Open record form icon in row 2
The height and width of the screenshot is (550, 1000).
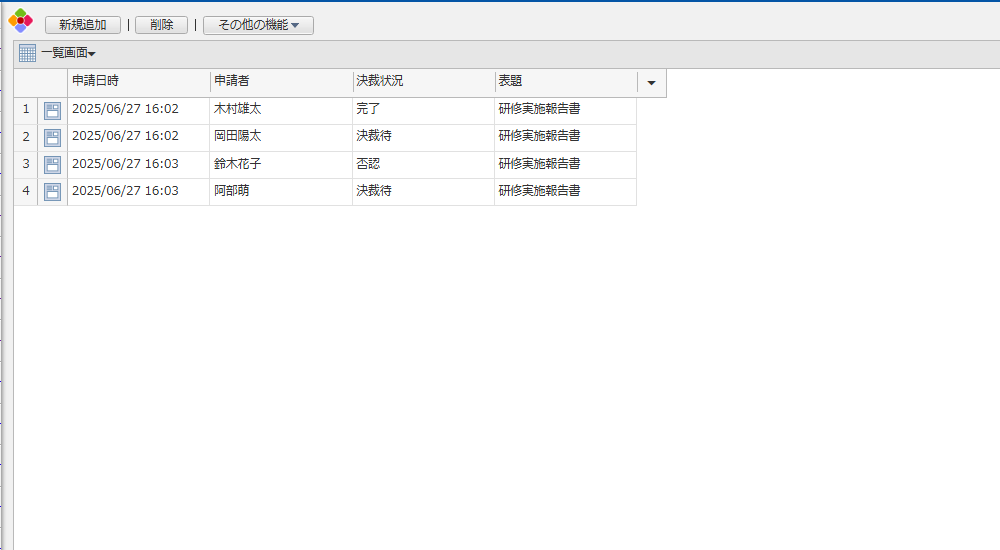coord(52,137)
